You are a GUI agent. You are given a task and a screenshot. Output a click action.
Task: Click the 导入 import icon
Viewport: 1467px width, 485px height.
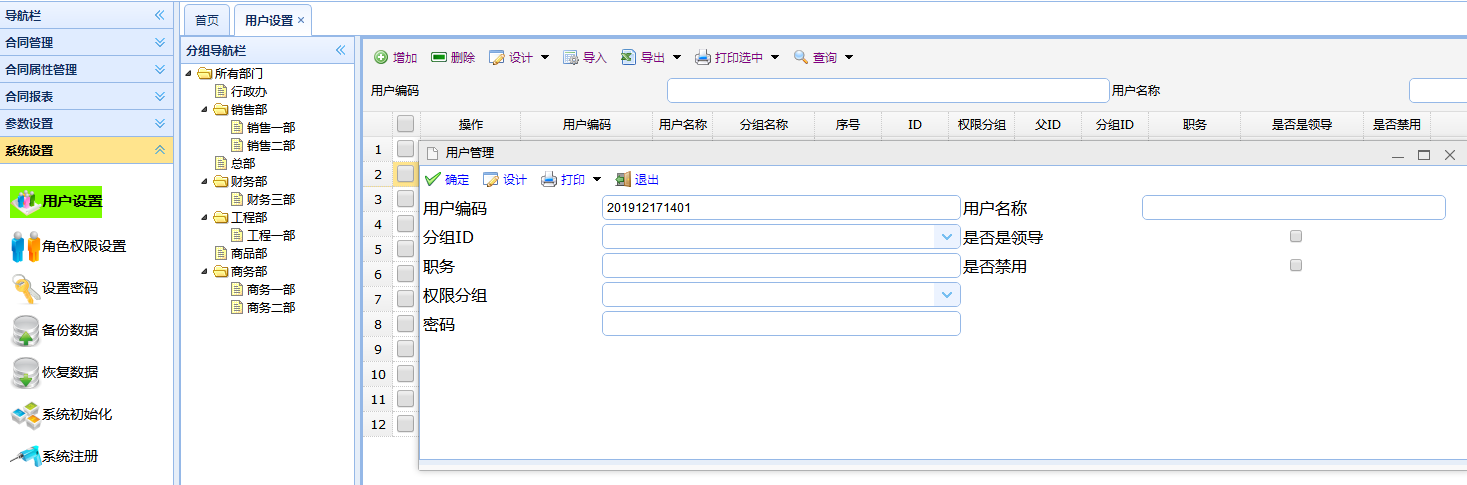[571, 58]
